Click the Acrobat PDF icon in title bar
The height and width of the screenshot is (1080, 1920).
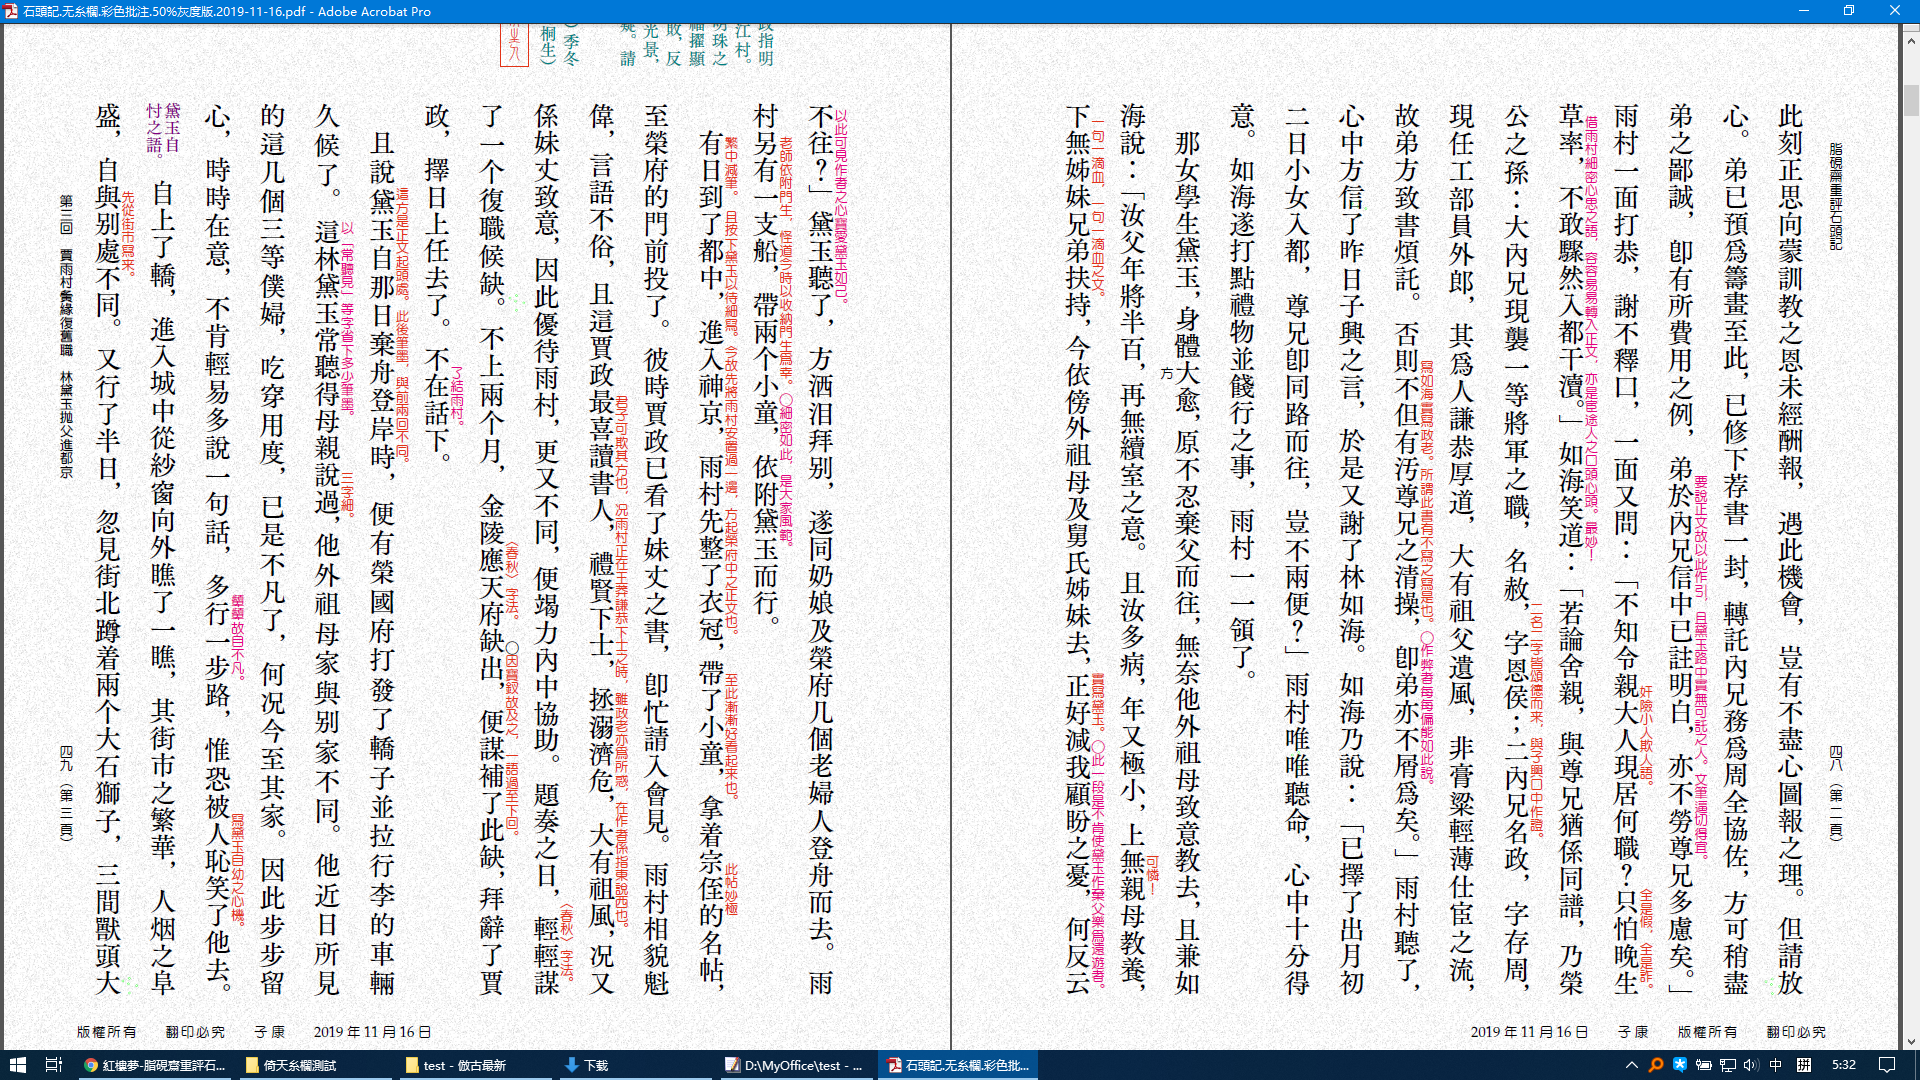[11, 11]
